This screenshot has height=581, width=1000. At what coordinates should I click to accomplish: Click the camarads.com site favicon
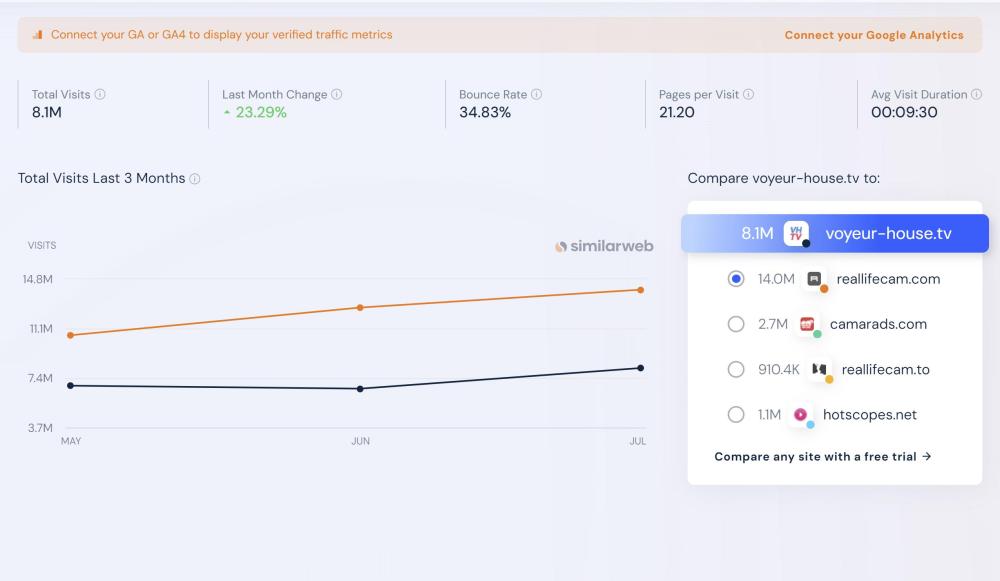point(808,324)
